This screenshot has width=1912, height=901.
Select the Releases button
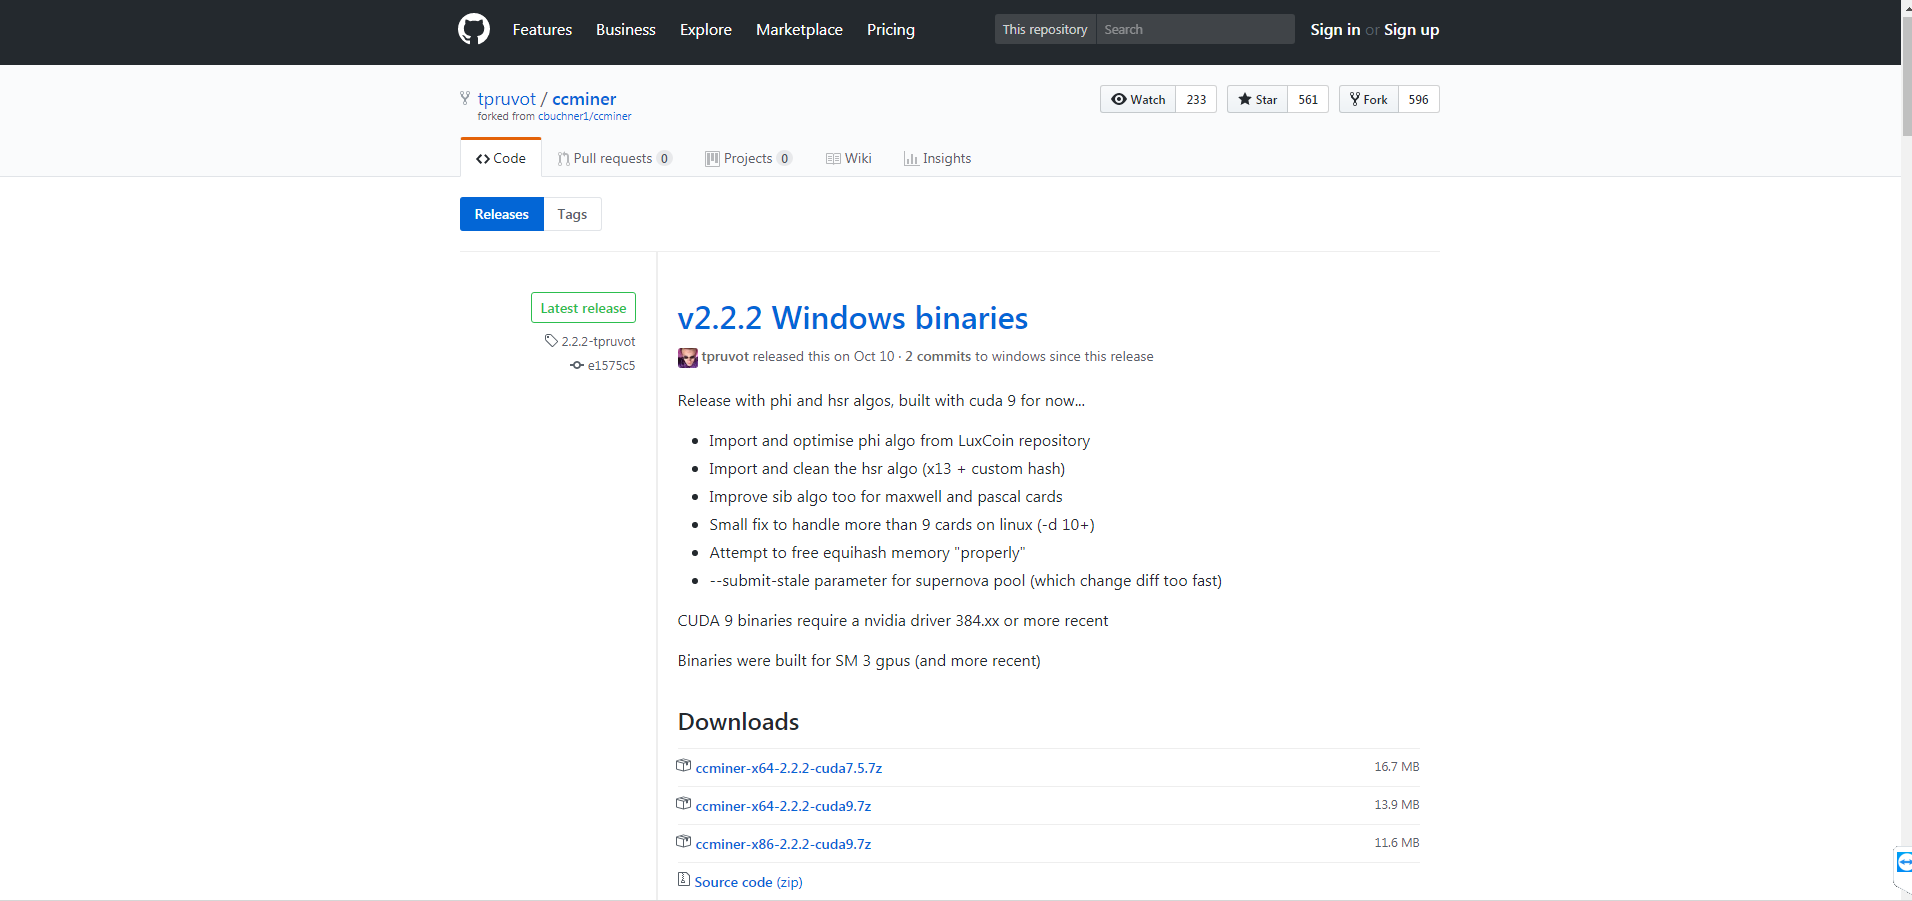tap(502, 214)
